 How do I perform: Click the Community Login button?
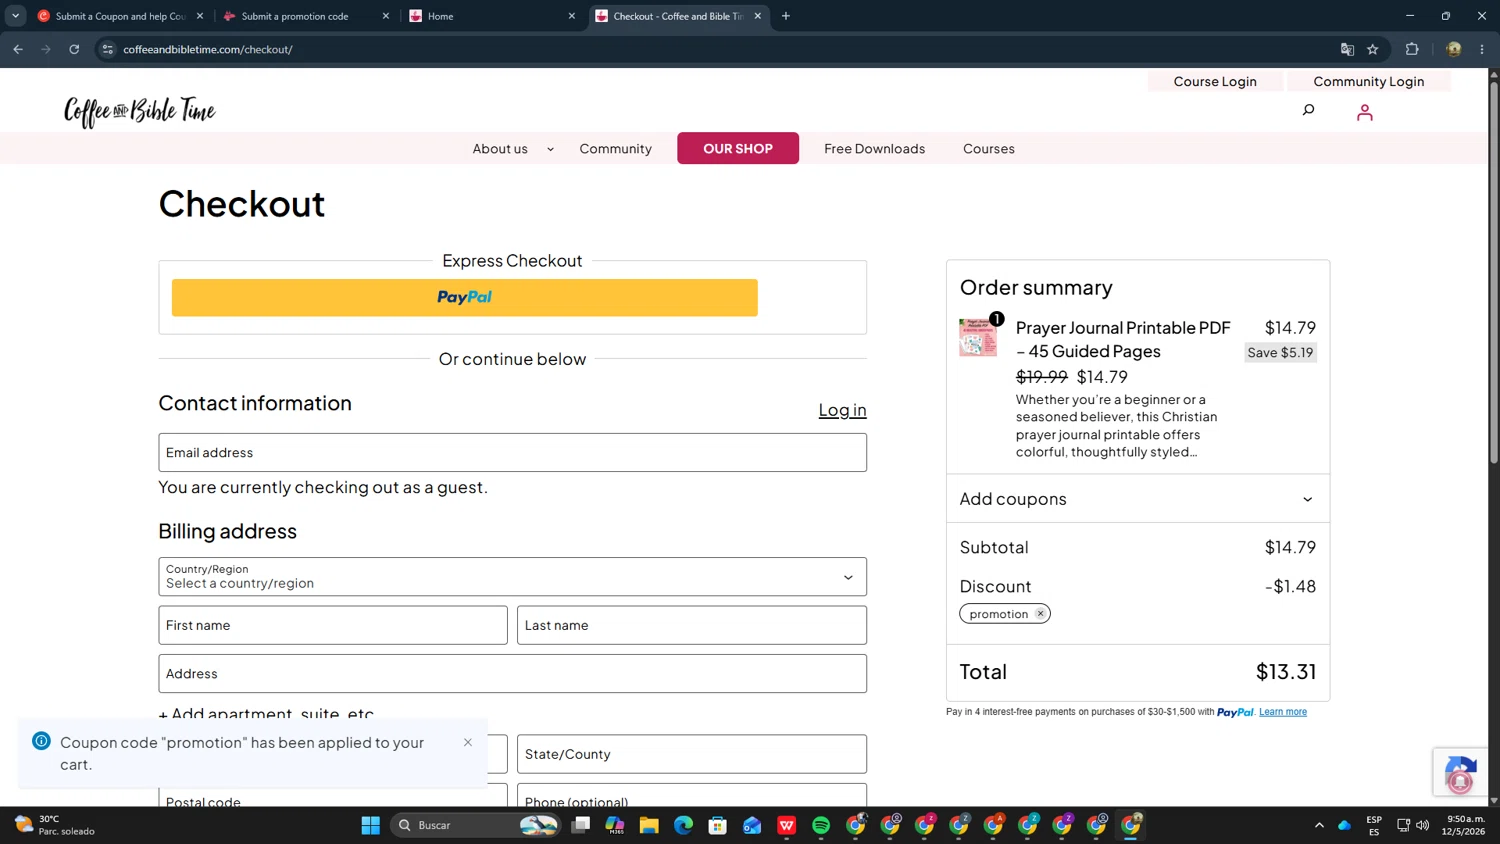click(1368, 81)
